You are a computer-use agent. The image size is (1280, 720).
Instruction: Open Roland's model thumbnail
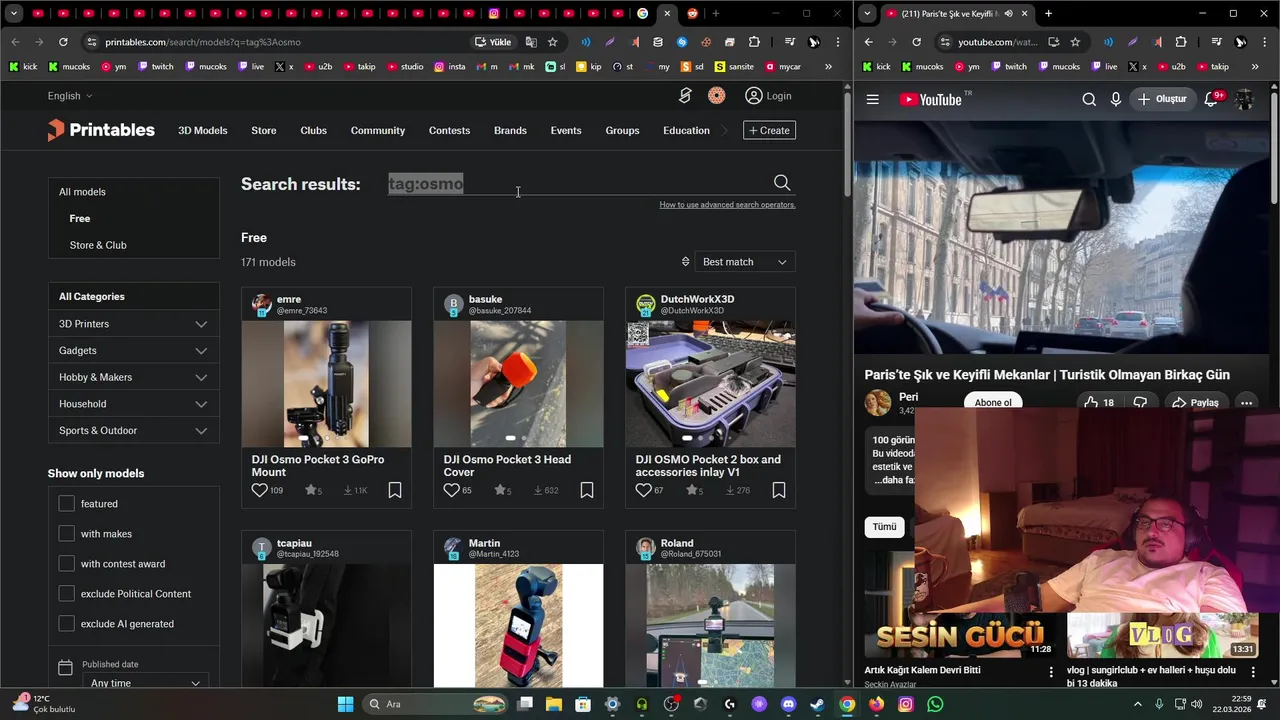[x=710, y=626]
